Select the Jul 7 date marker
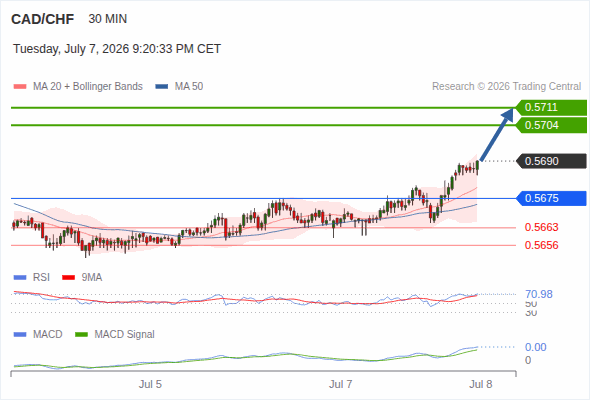 (x=341, y=384)
